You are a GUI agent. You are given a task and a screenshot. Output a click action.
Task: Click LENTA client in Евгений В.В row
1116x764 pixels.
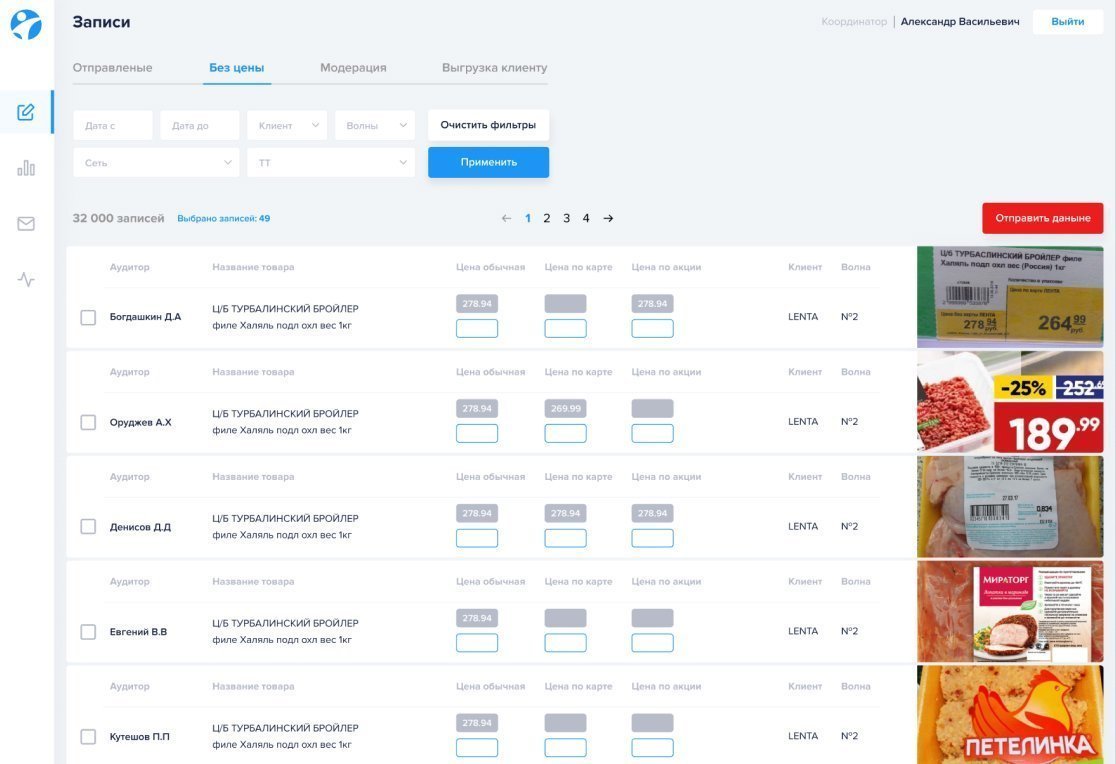[803, 631]
